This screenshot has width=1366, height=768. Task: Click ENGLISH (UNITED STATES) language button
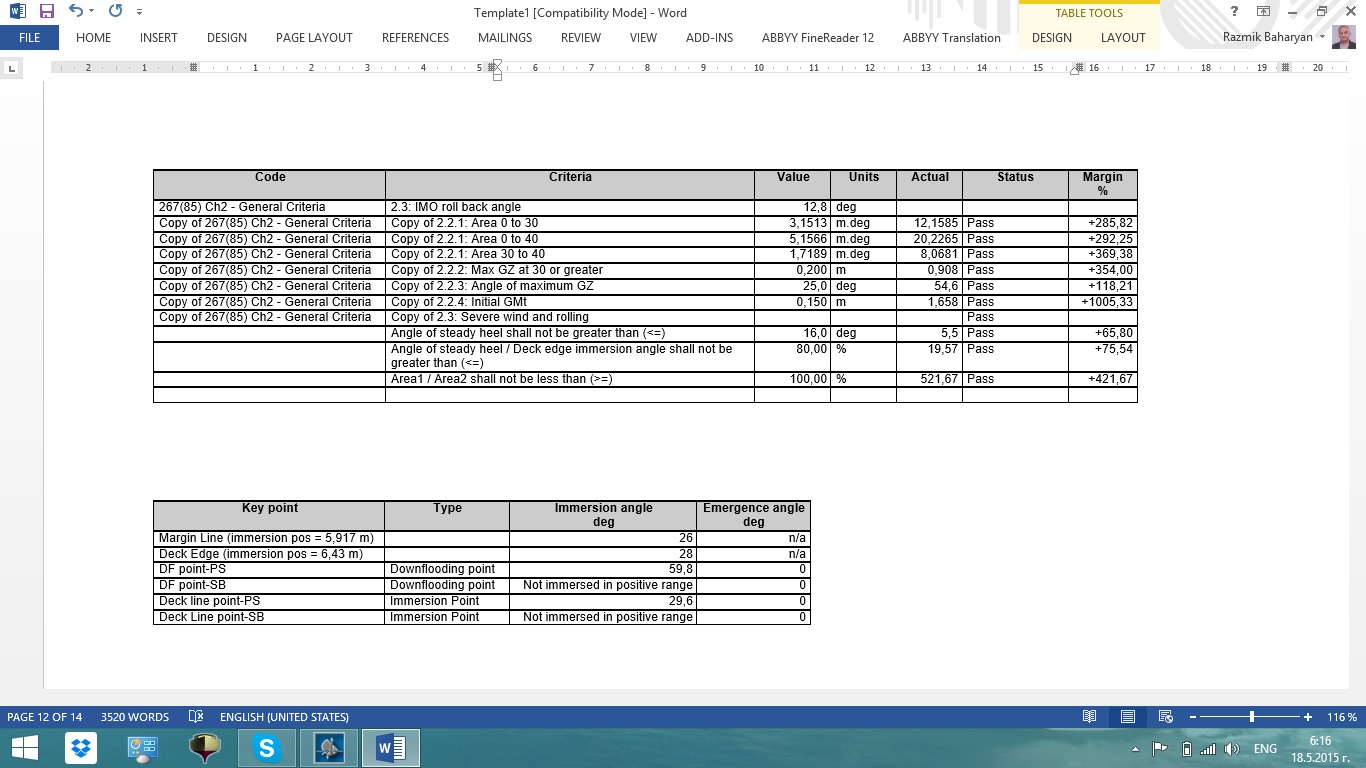point(284,717)
